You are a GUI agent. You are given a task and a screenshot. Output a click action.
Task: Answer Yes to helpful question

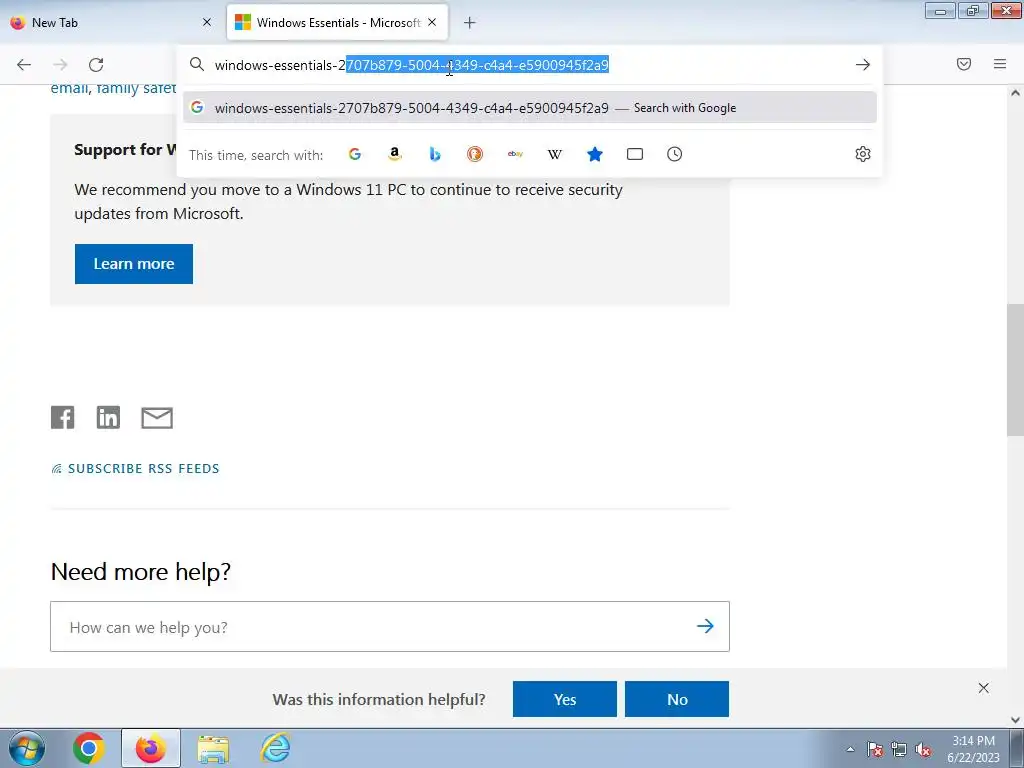pyautogui.click(x=565, y=699)
